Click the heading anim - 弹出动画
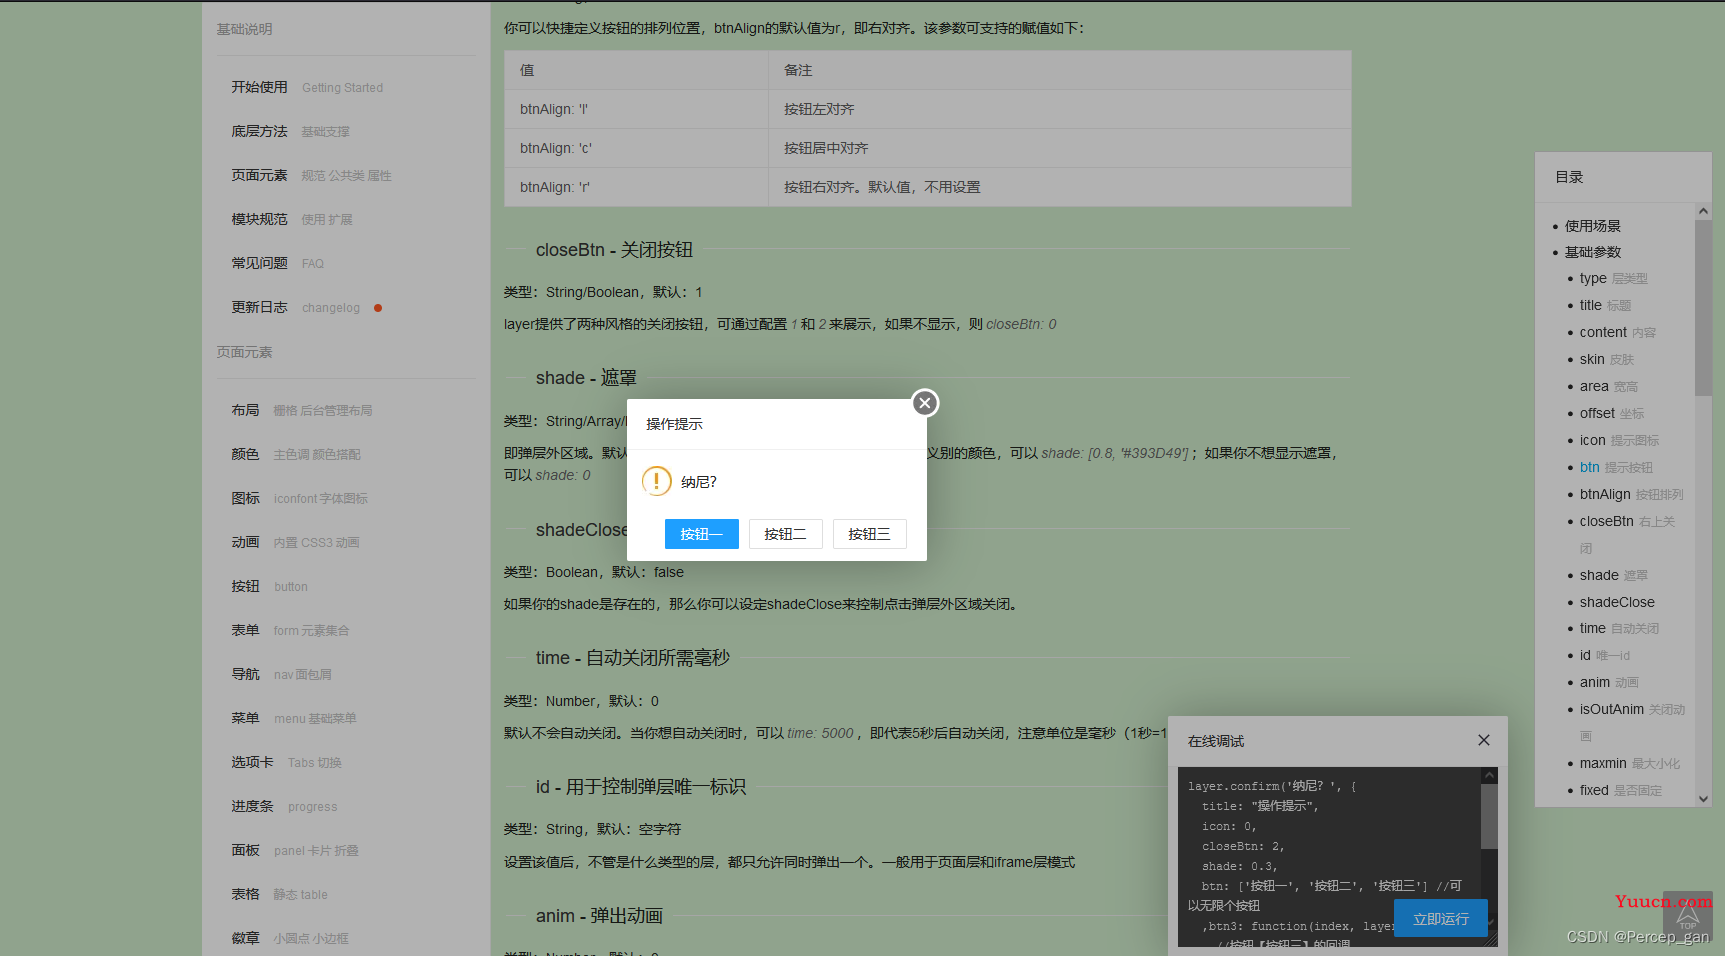This screenshot has width=1725, height=956. (599, 916)
